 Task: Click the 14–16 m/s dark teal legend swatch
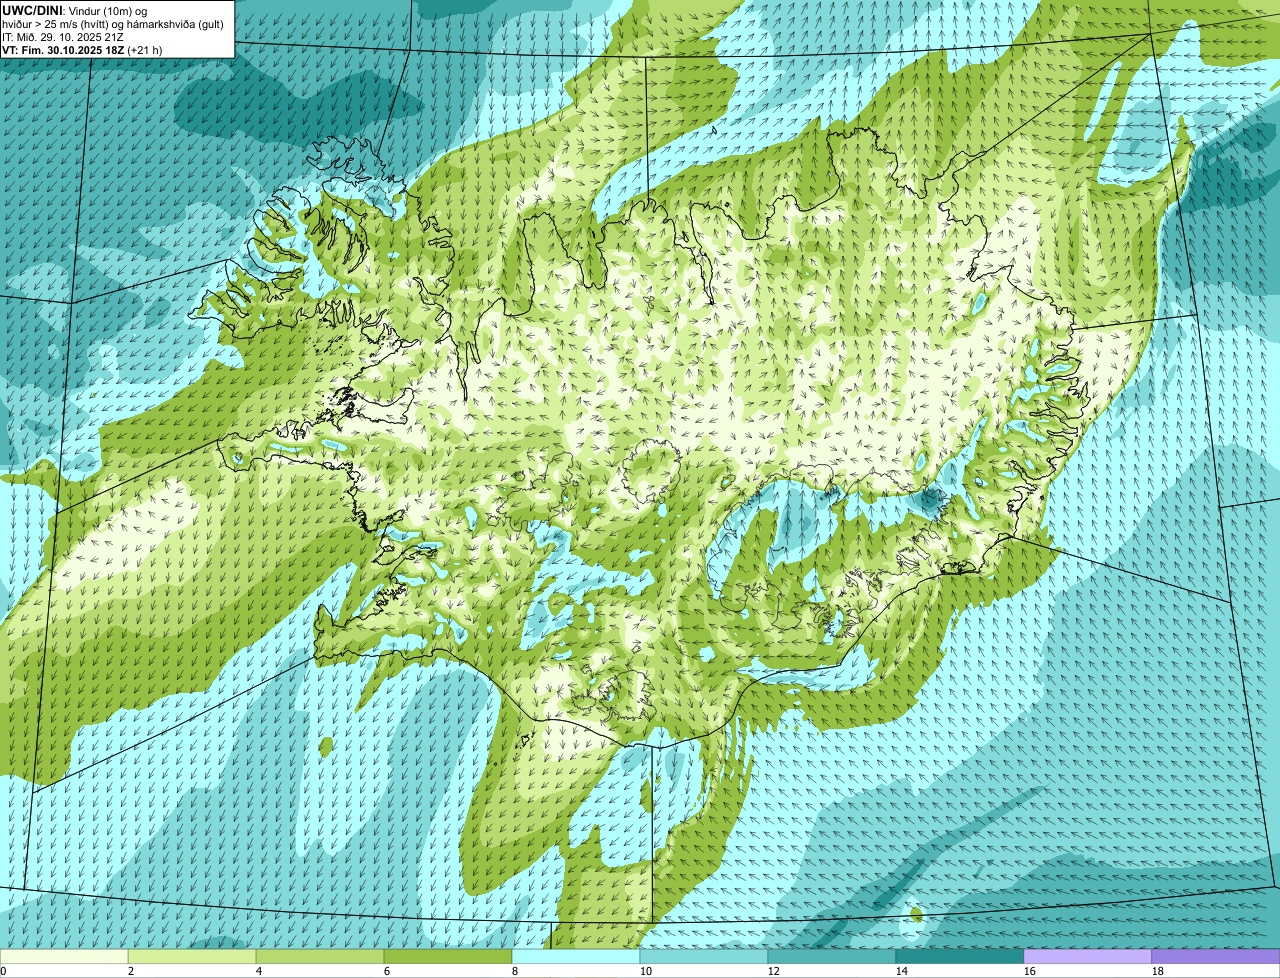[x=960, y=957]
